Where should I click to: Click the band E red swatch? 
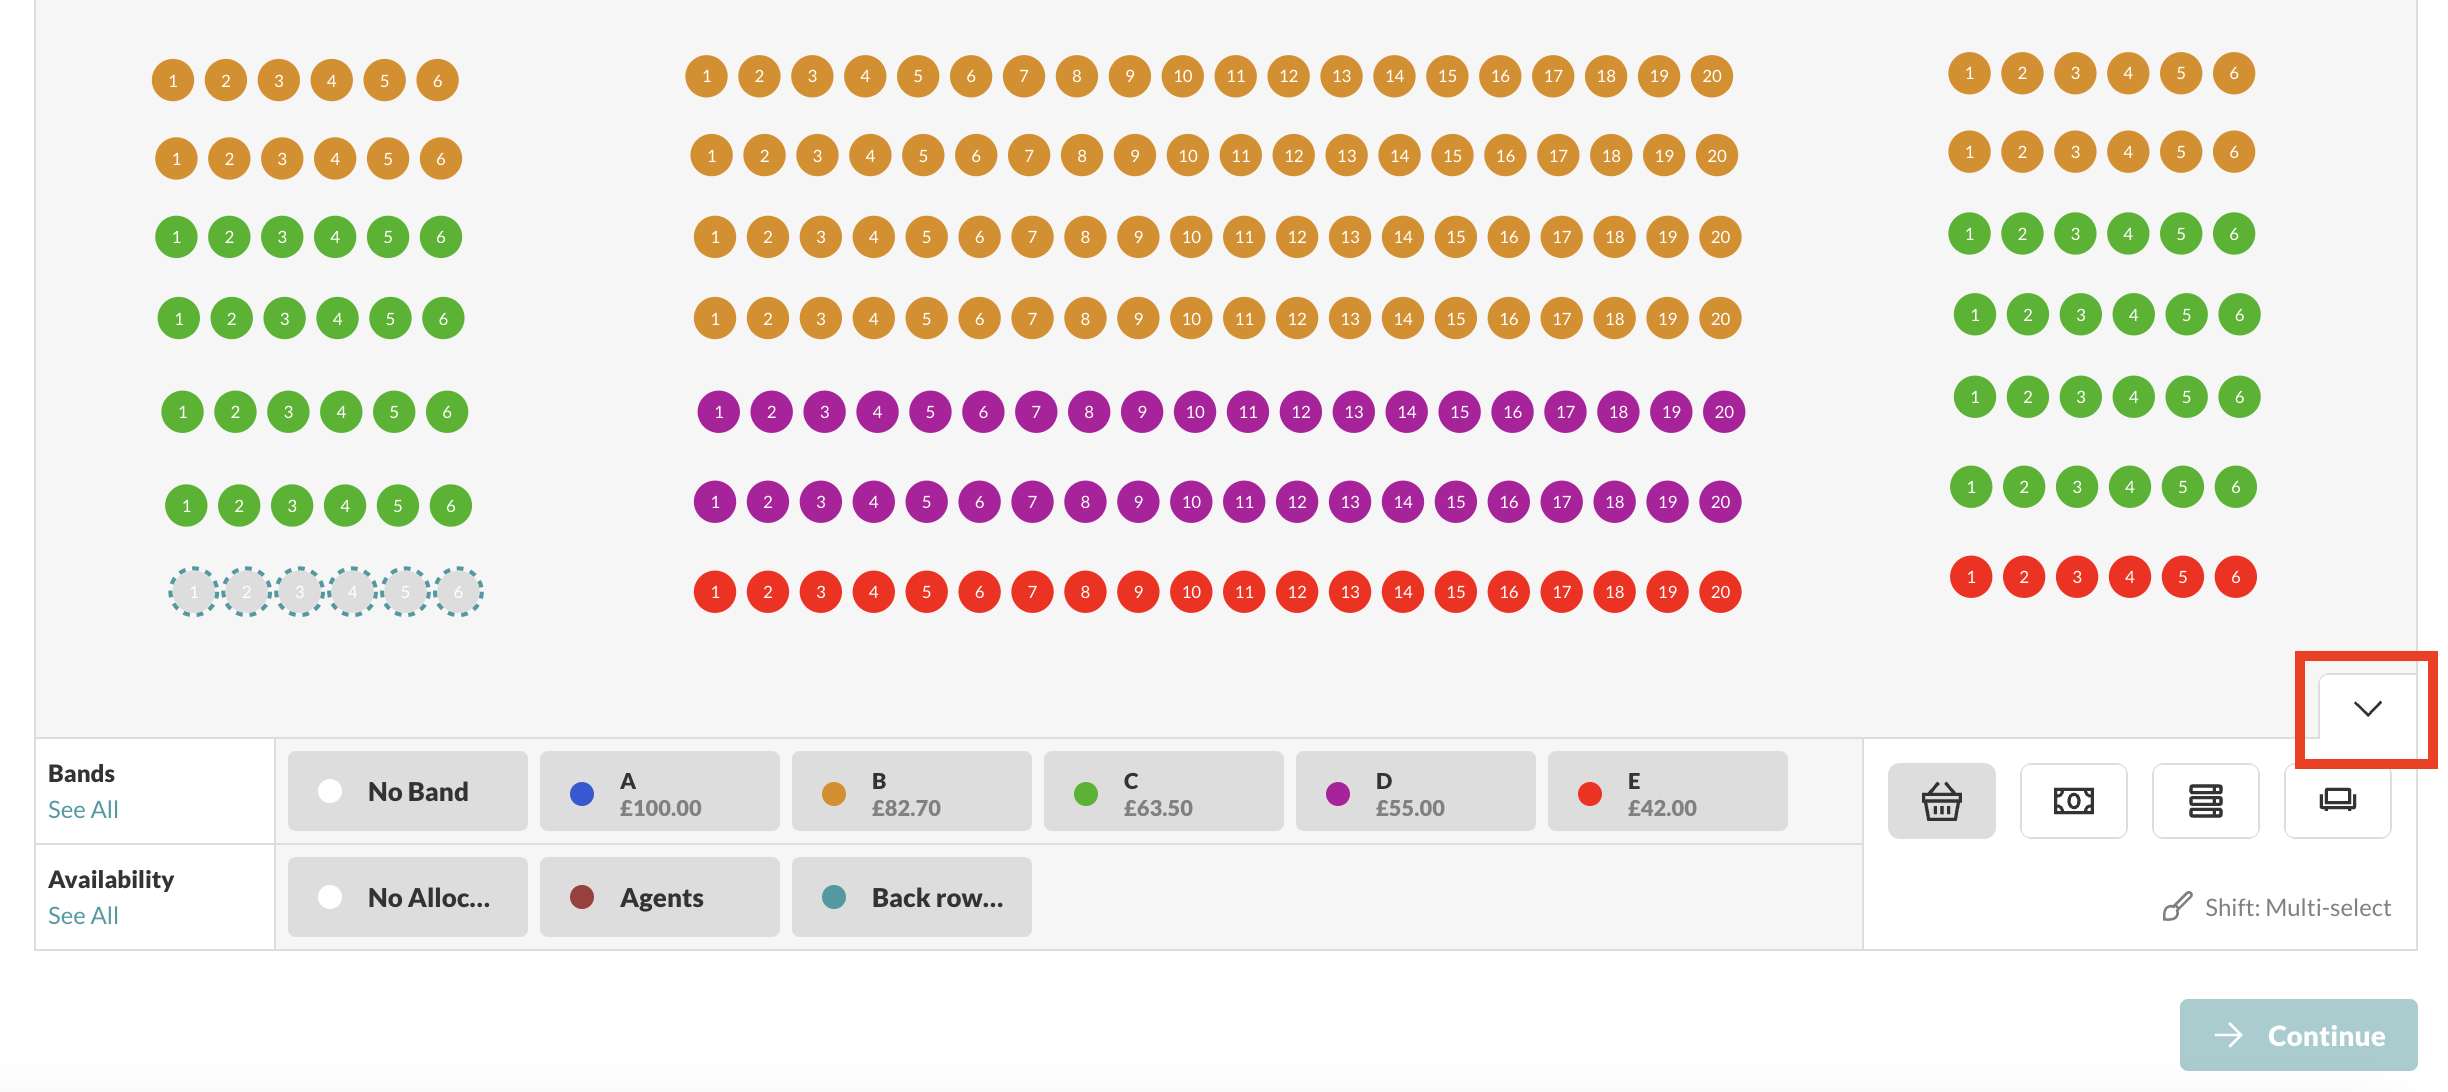click(x=1590, y=794)
